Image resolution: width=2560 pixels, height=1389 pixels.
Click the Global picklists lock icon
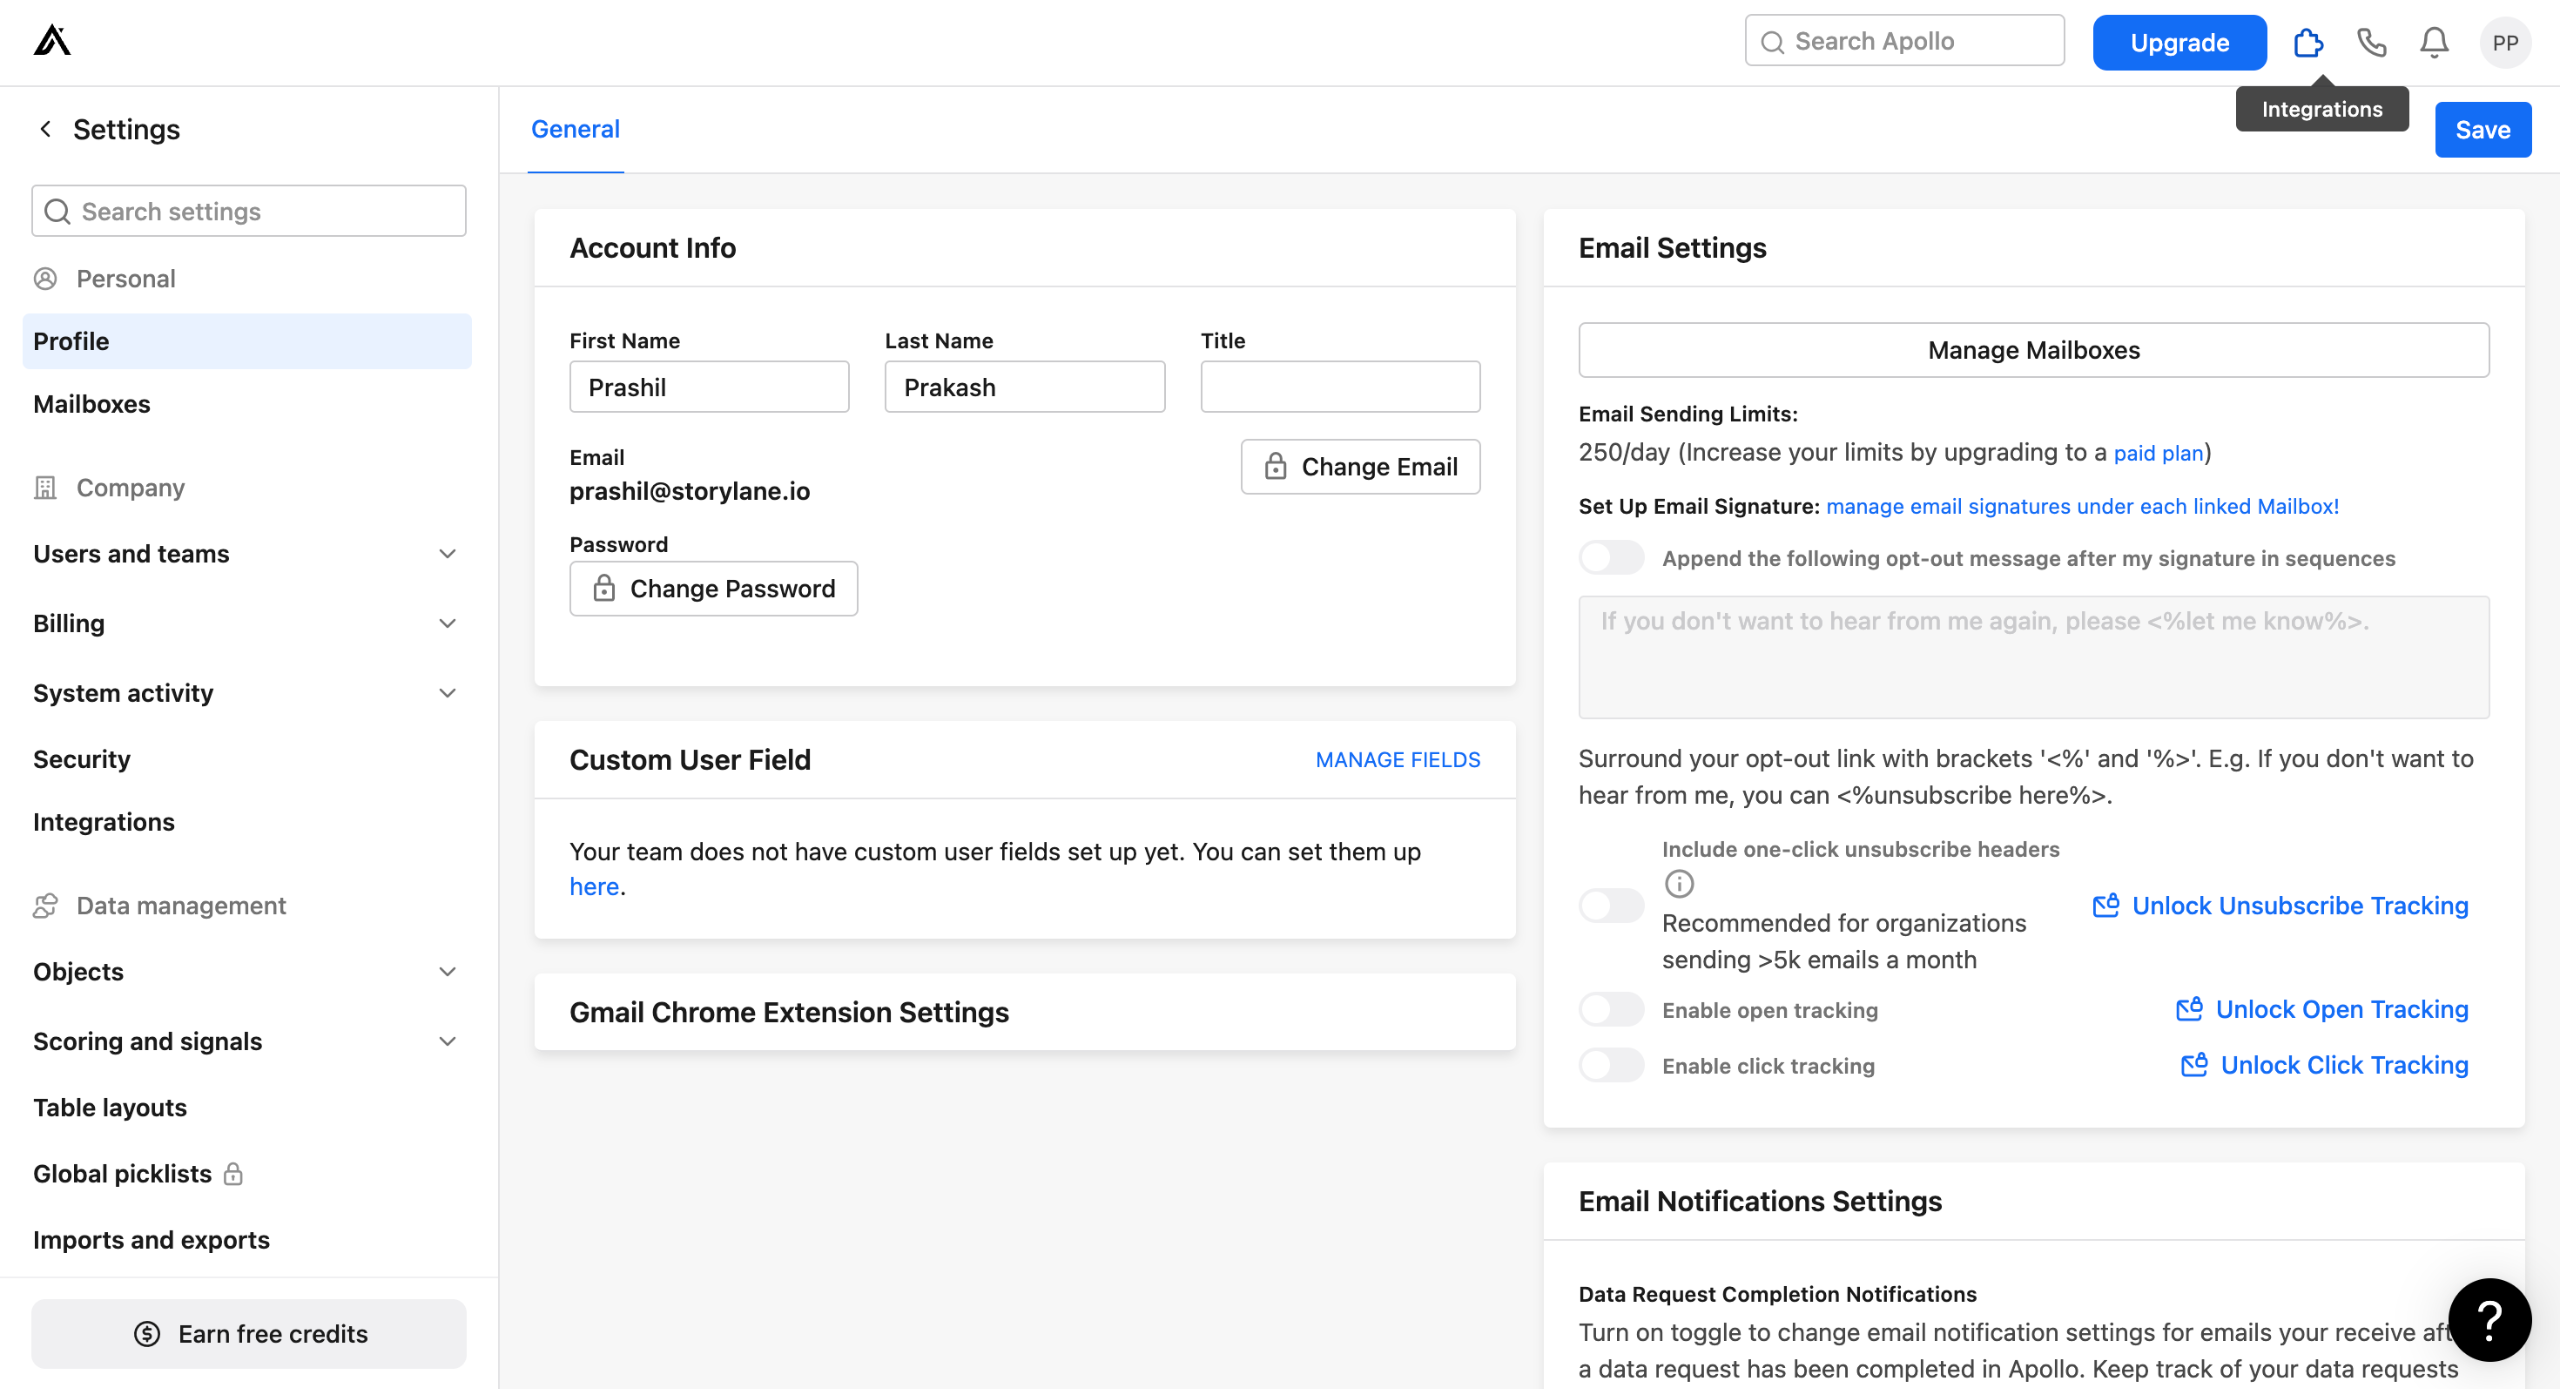coord(233,1173)
